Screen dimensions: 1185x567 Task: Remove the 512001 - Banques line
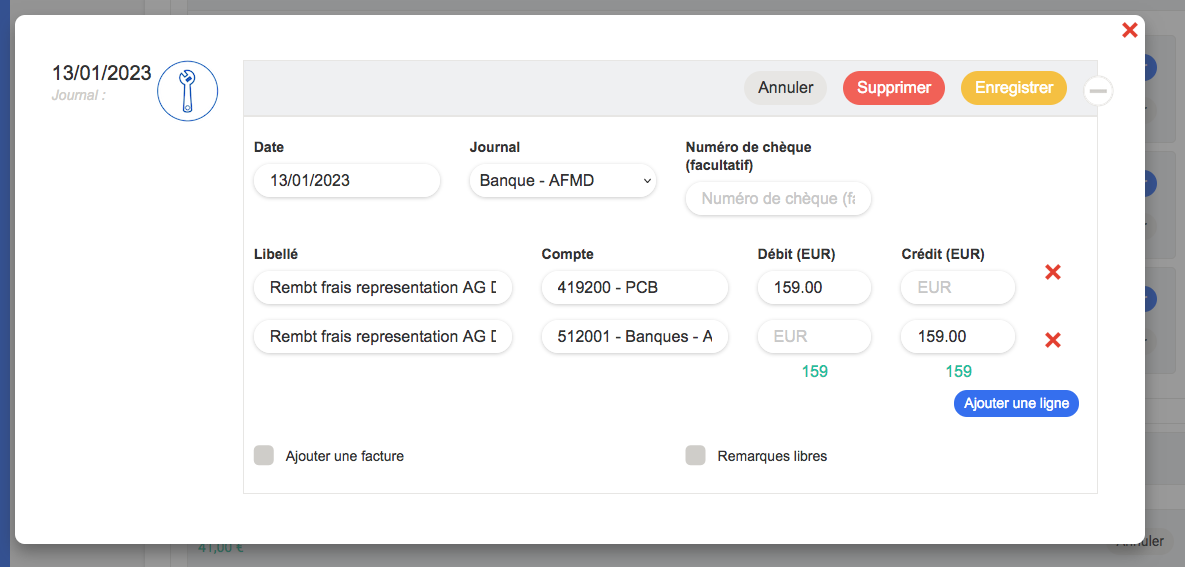click(1052, 340)
